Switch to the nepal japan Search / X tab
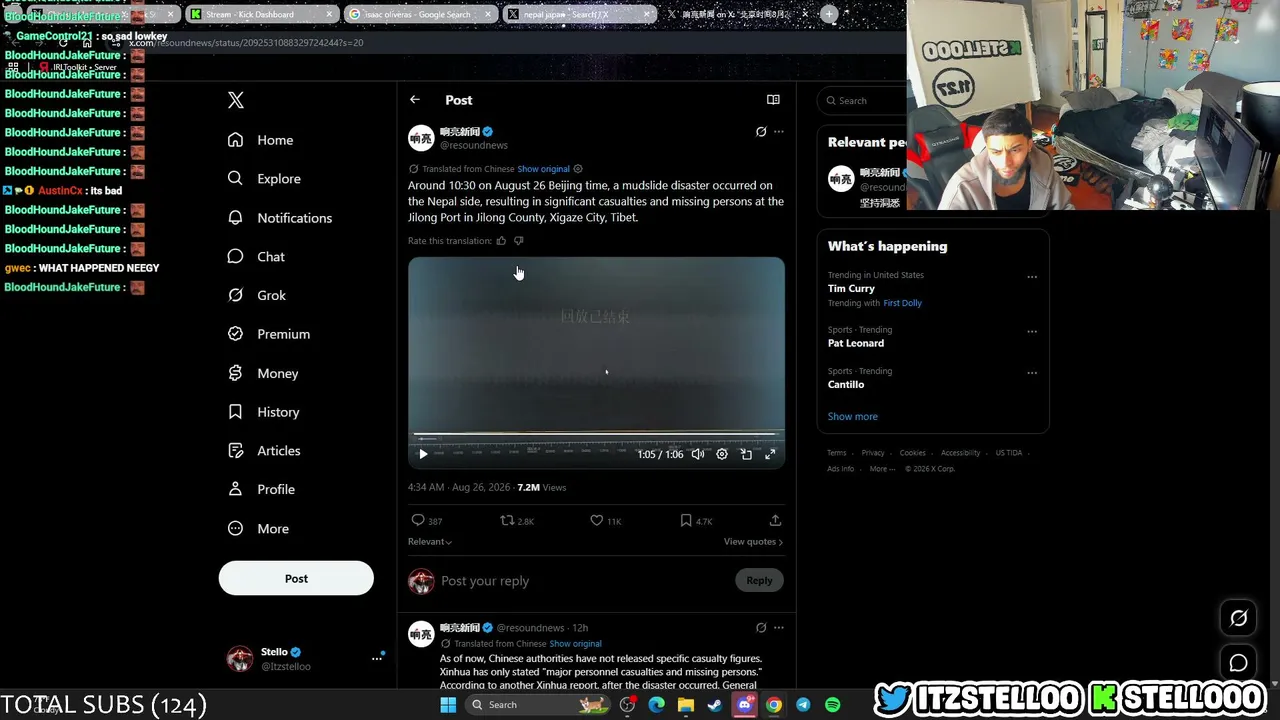The width and height of the screenshot is (1280, 720). click(x=579, y=14)
